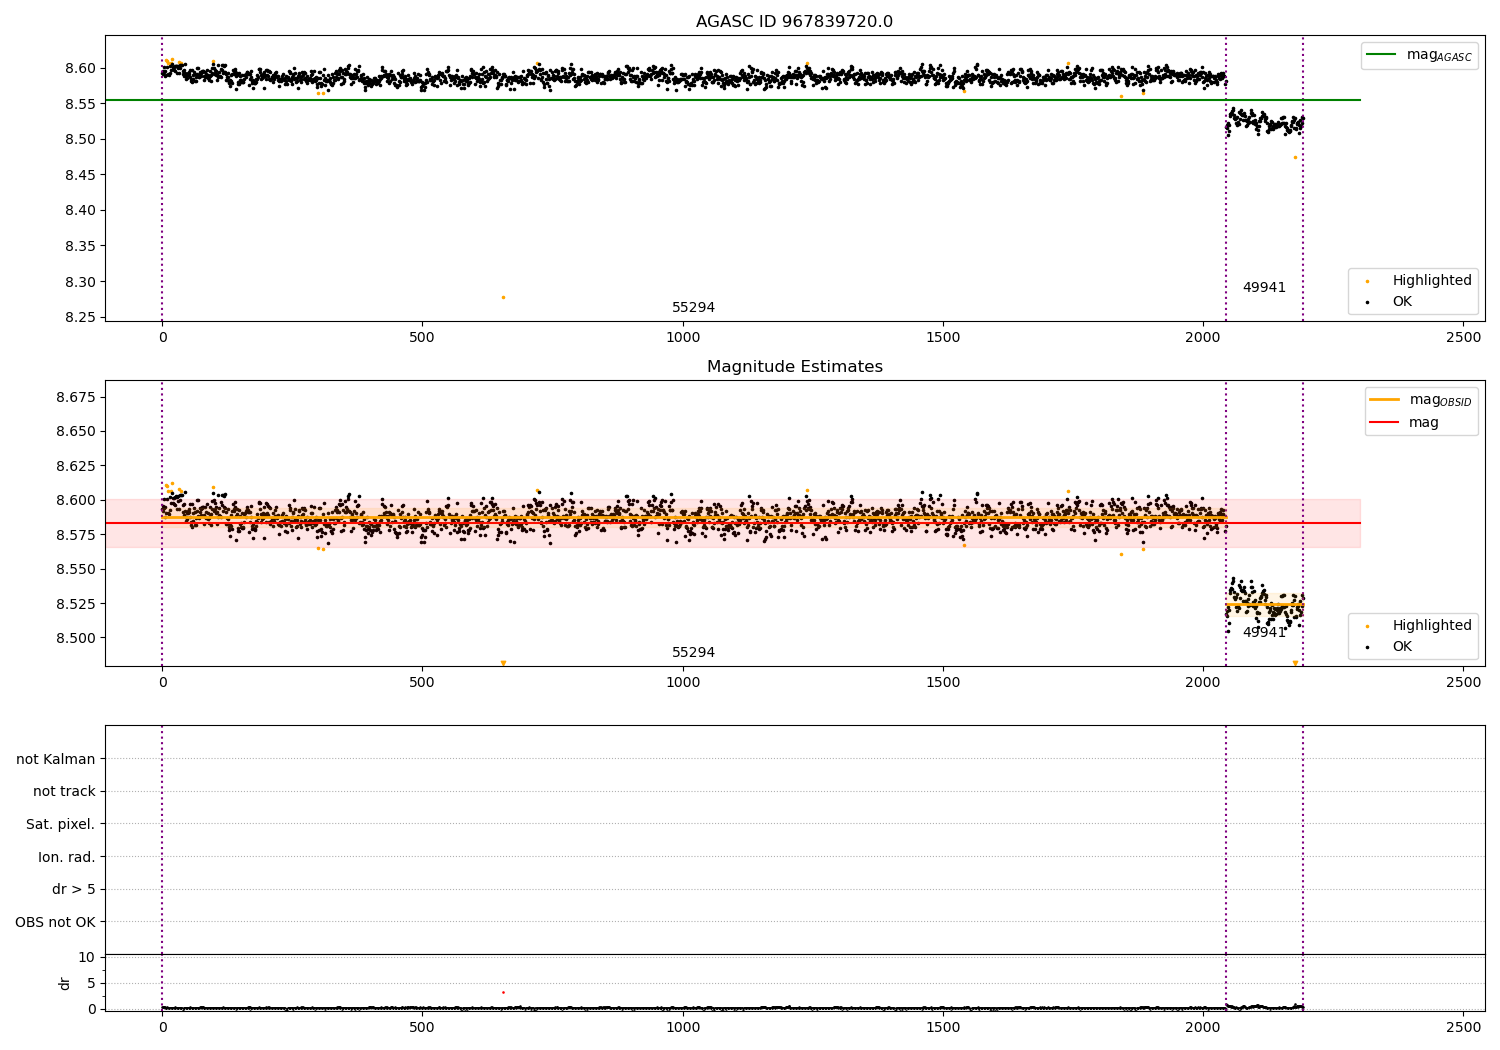Click the 1000 tick label under bottom plot
Screen dimensions: 1500x1050
[x=683, y=1027]
